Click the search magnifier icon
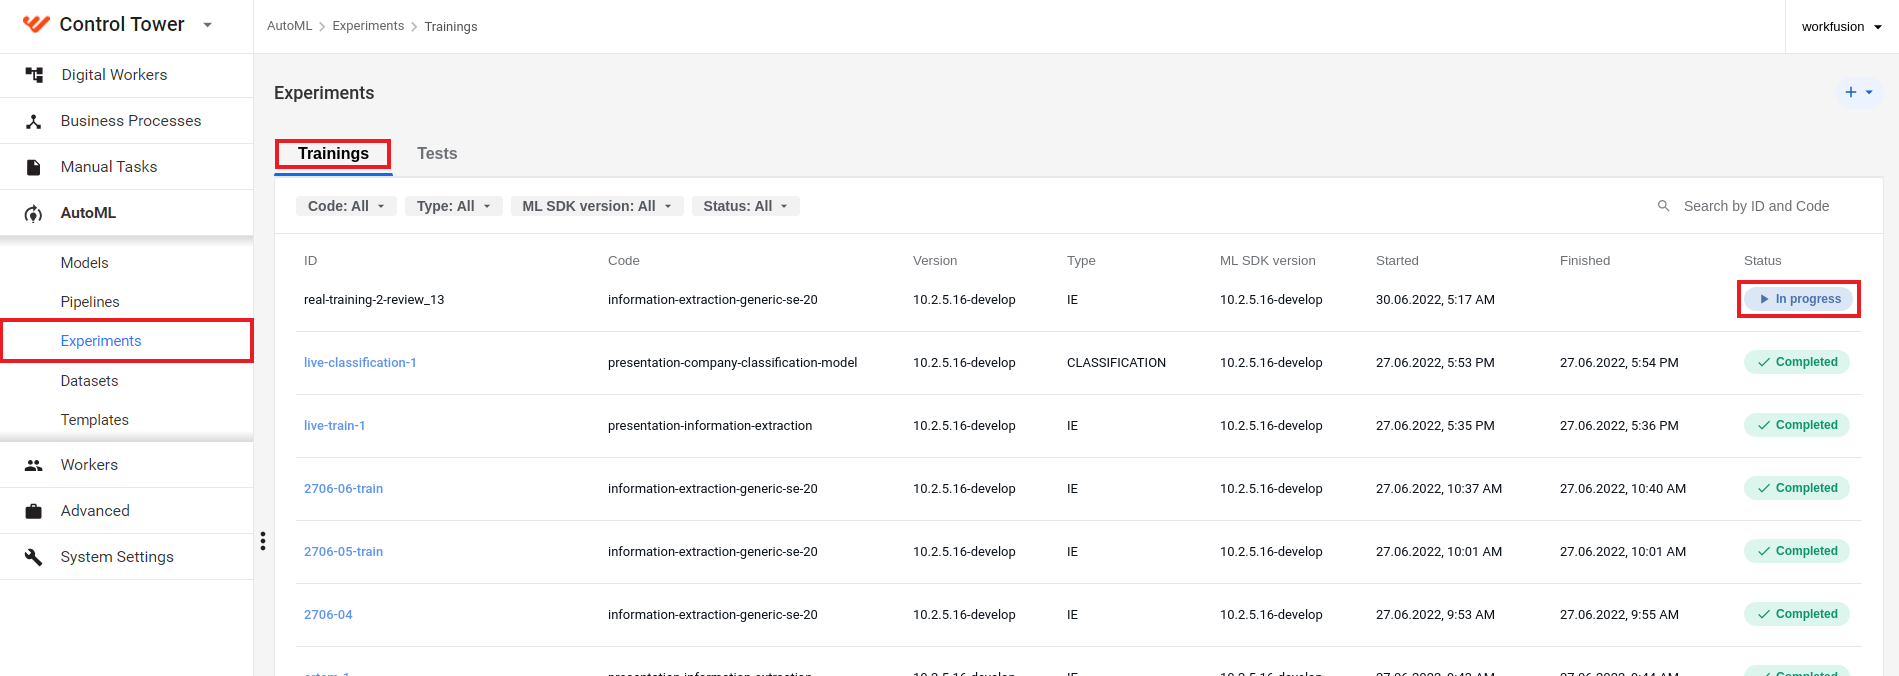Screen dimensions: 1899x676 tap(1664, 206)
